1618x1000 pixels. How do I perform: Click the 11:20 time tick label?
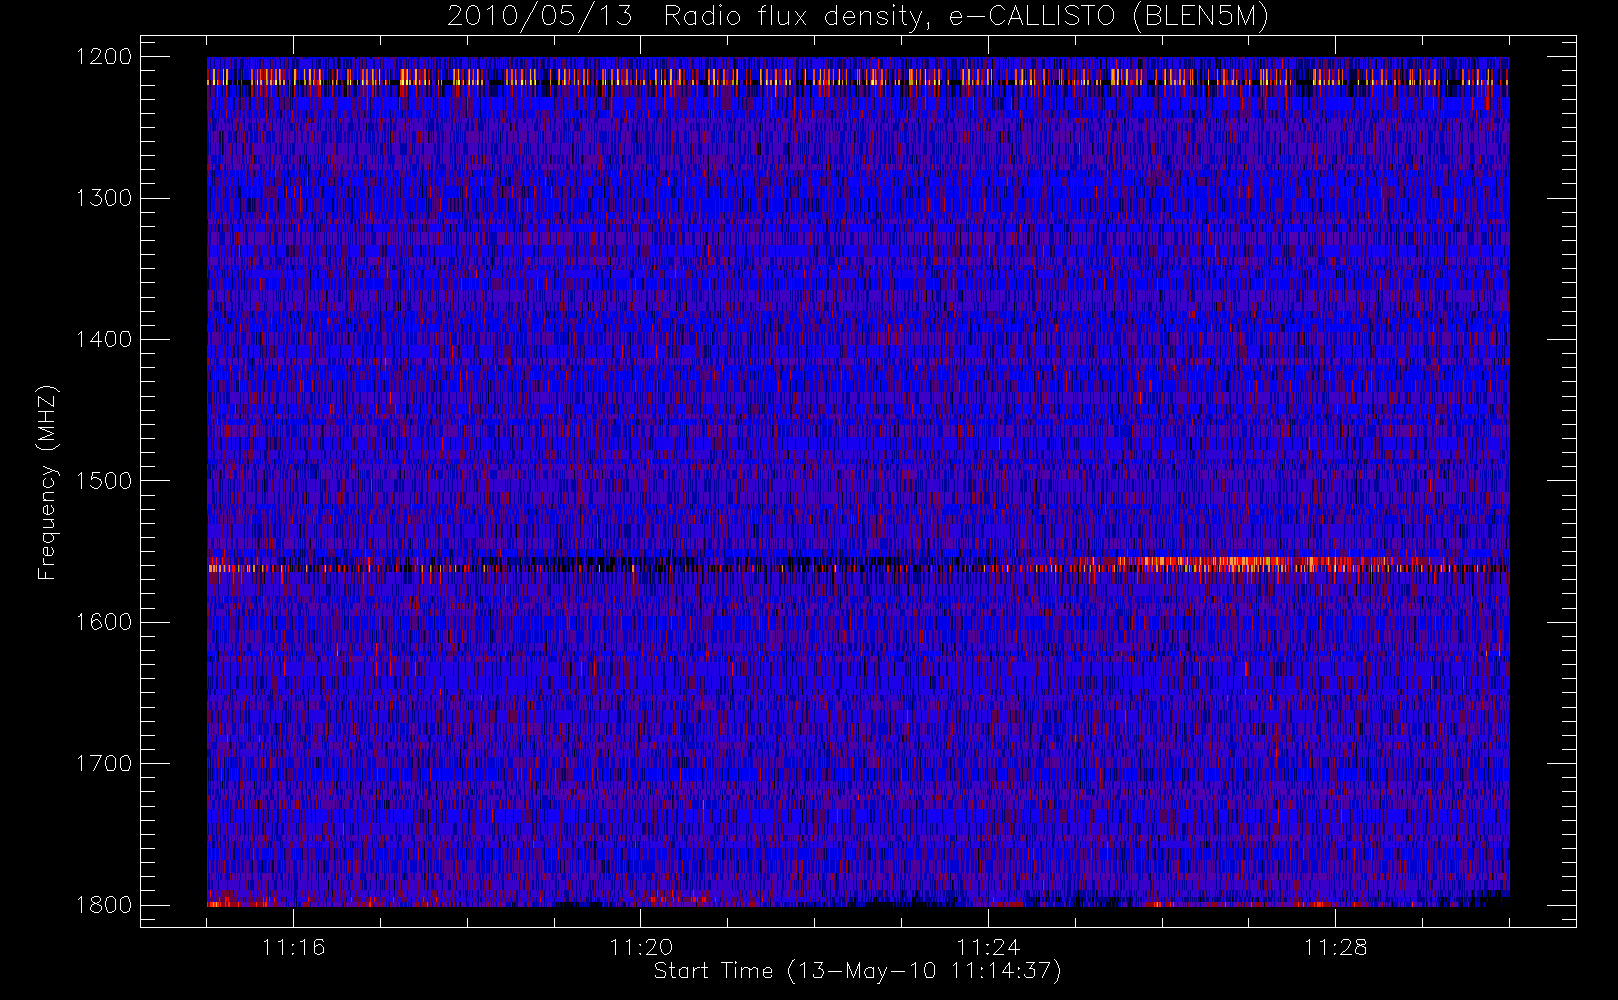tap(641, 947)
